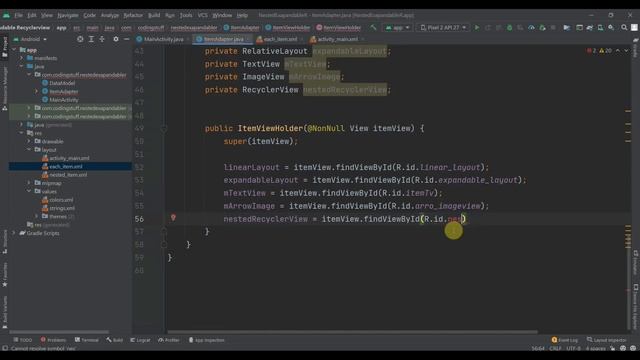Collapse the layout folder arrow
The height and width of the screenshot is (360, 640).
(x=29, y=150)
